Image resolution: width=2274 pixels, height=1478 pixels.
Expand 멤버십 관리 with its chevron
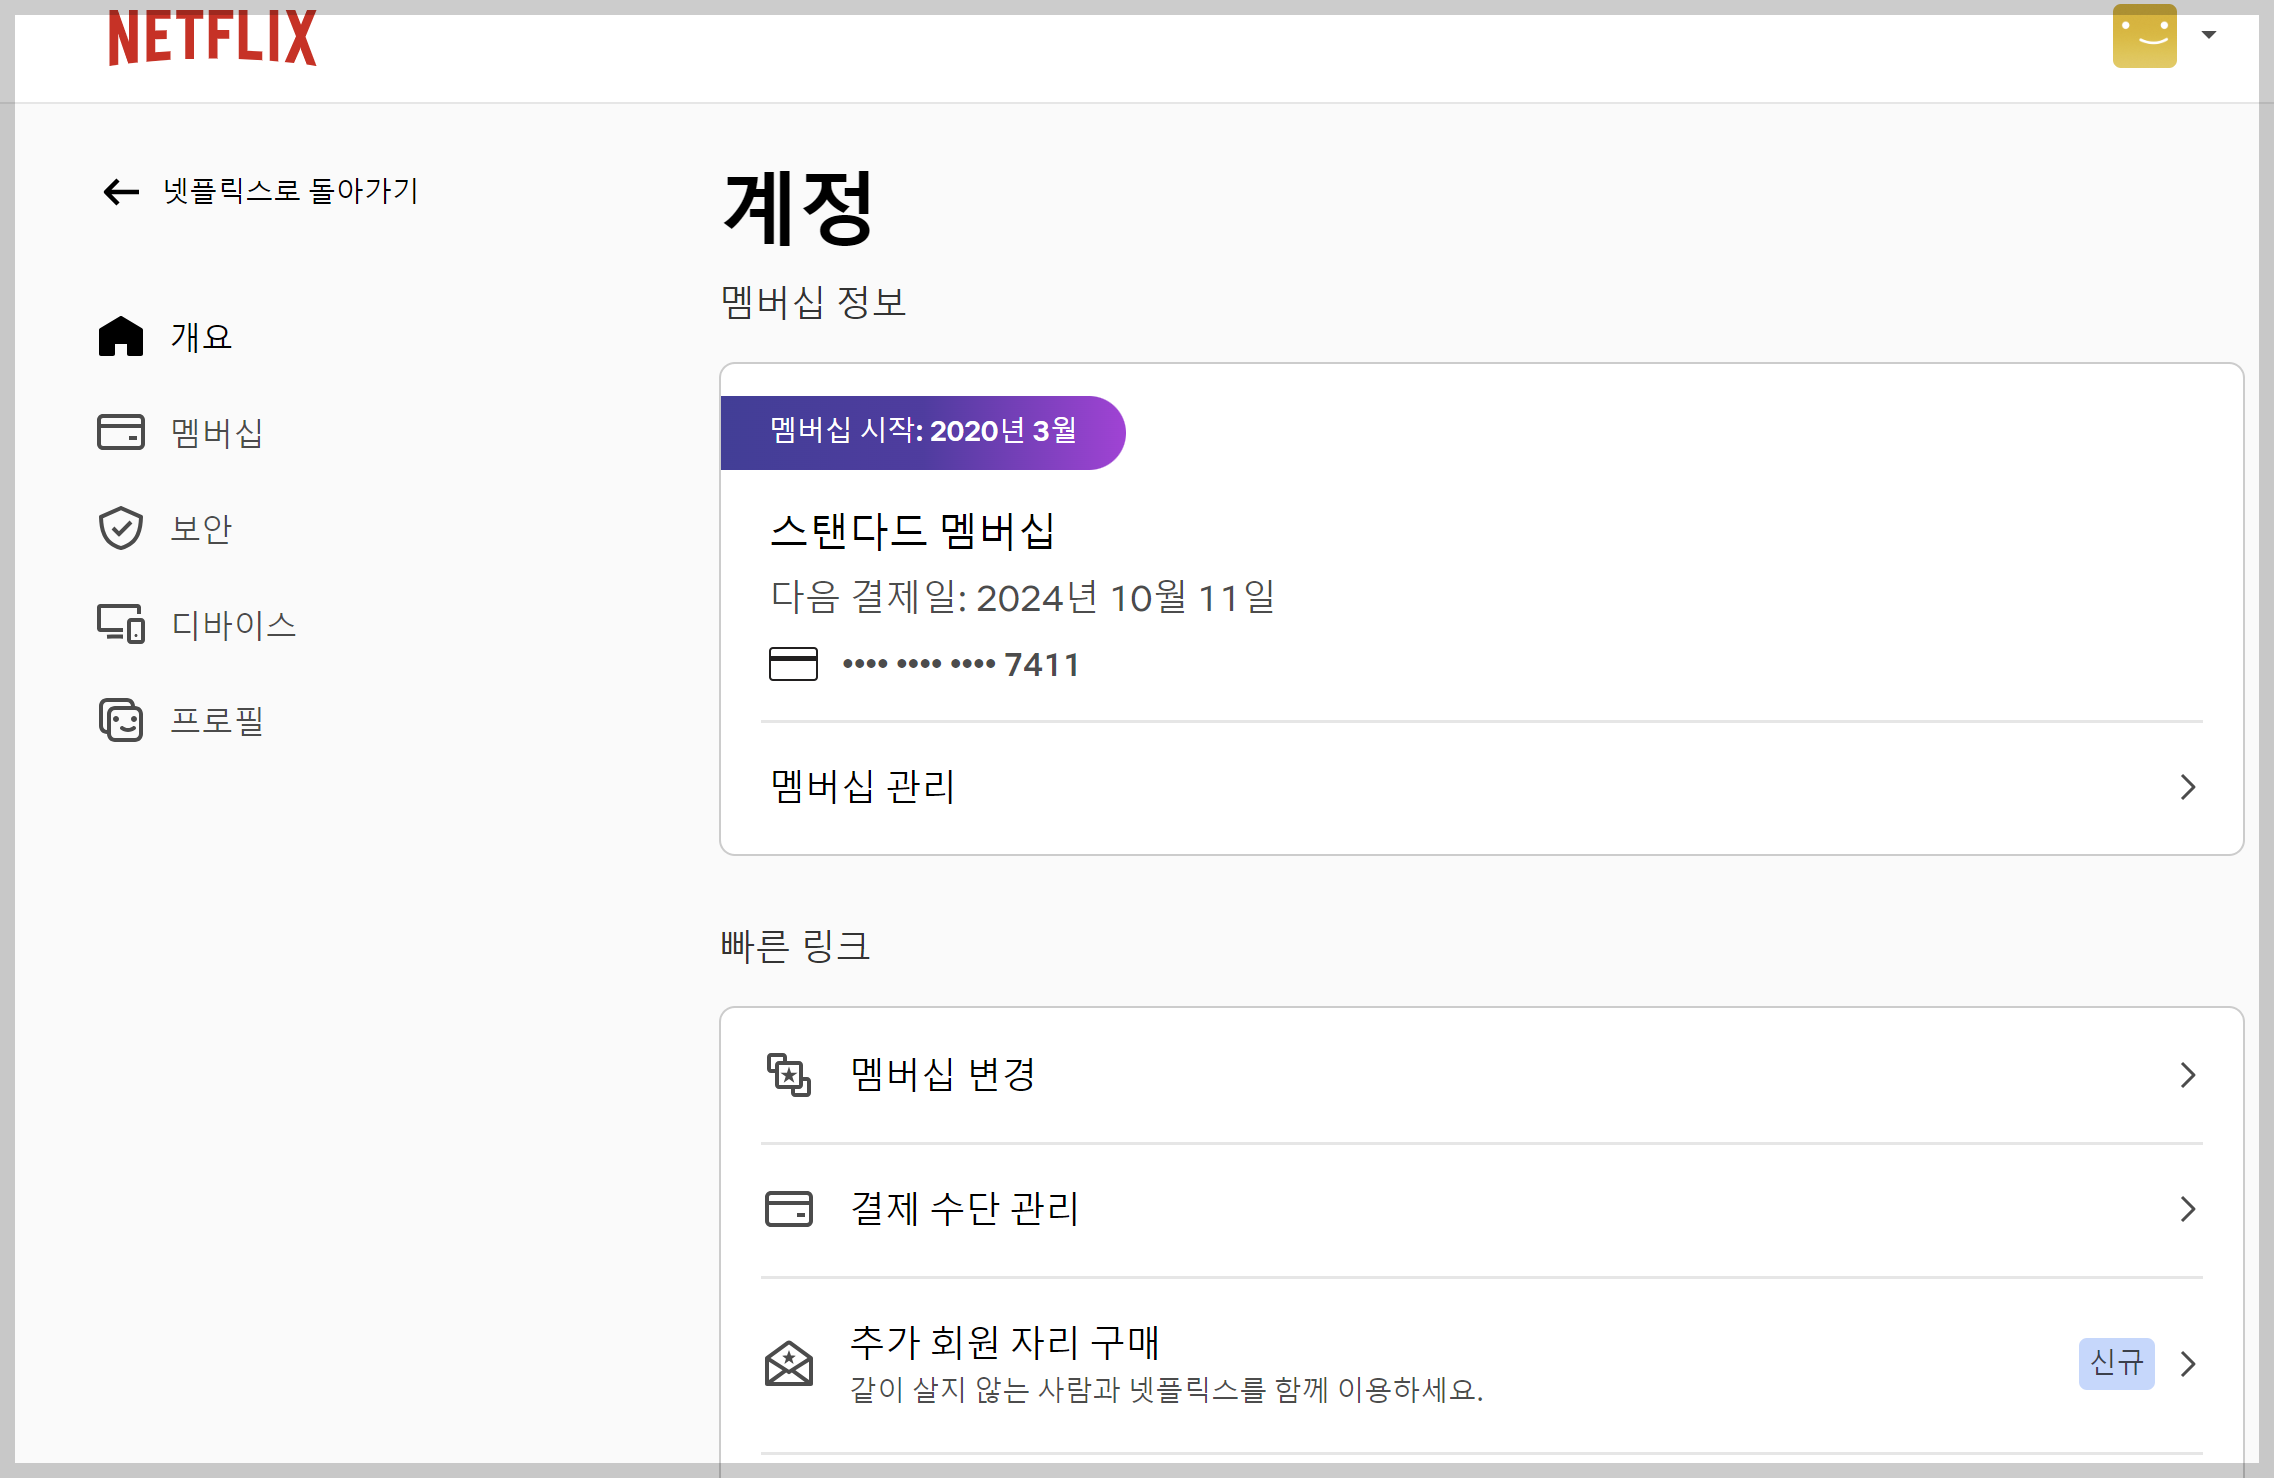[2188, 787]
